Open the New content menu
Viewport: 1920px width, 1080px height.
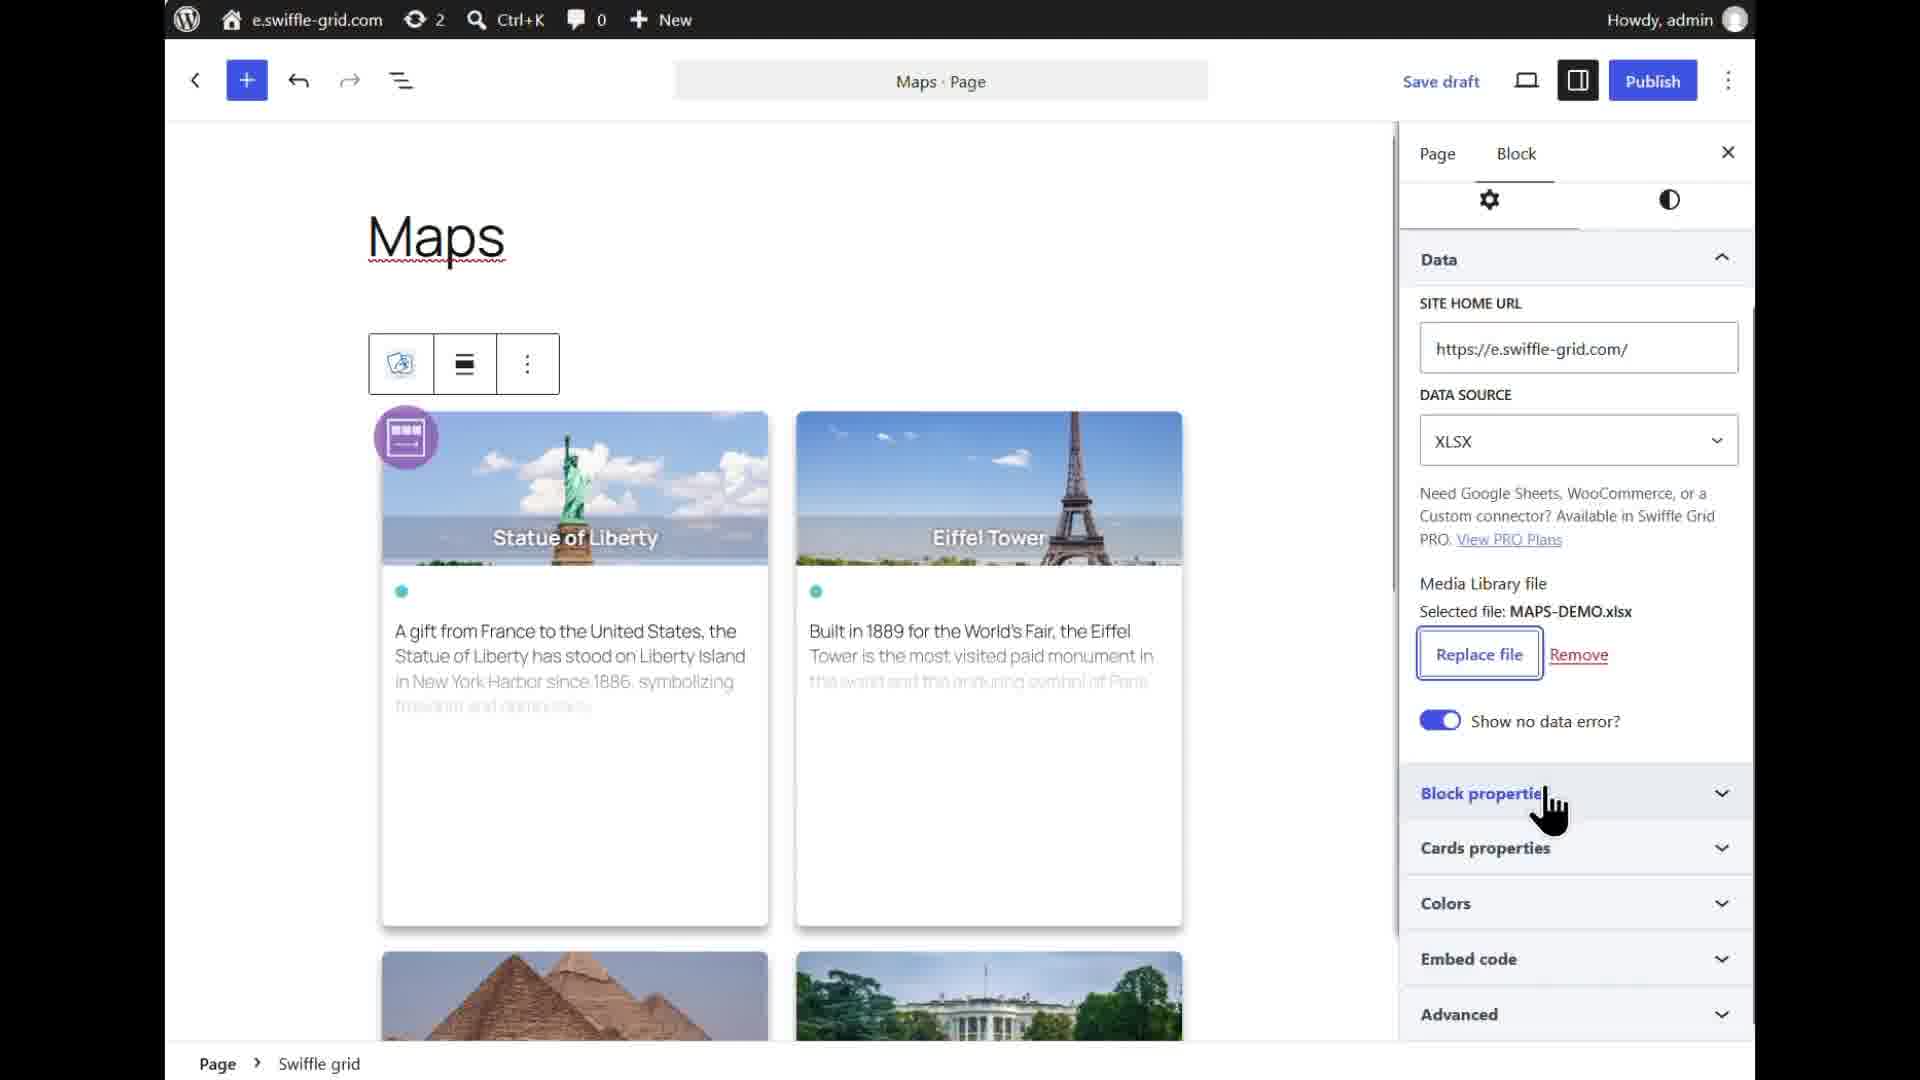click(661, 19)
